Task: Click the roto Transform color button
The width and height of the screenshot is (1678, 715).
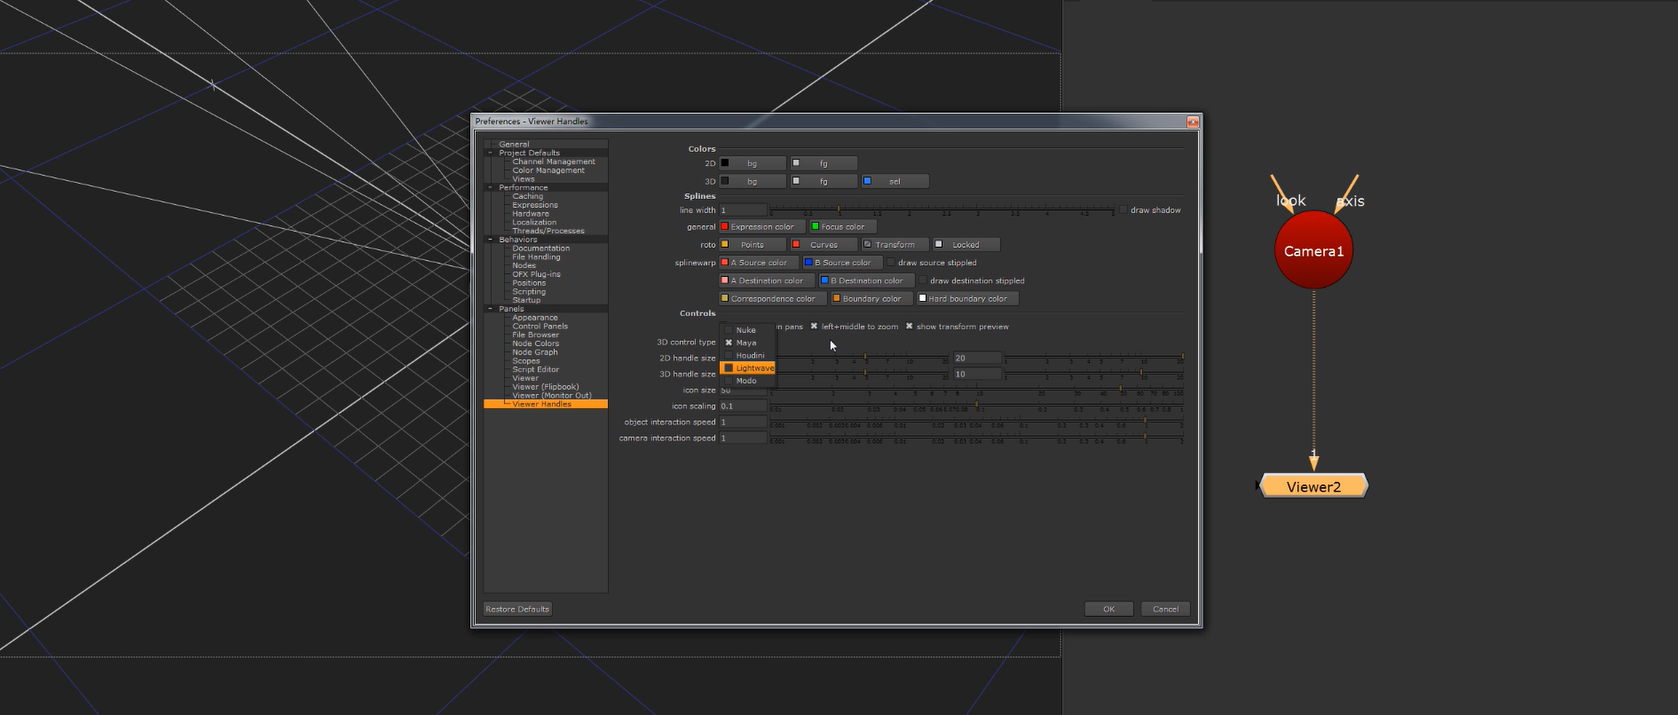Action: [894, 245]
